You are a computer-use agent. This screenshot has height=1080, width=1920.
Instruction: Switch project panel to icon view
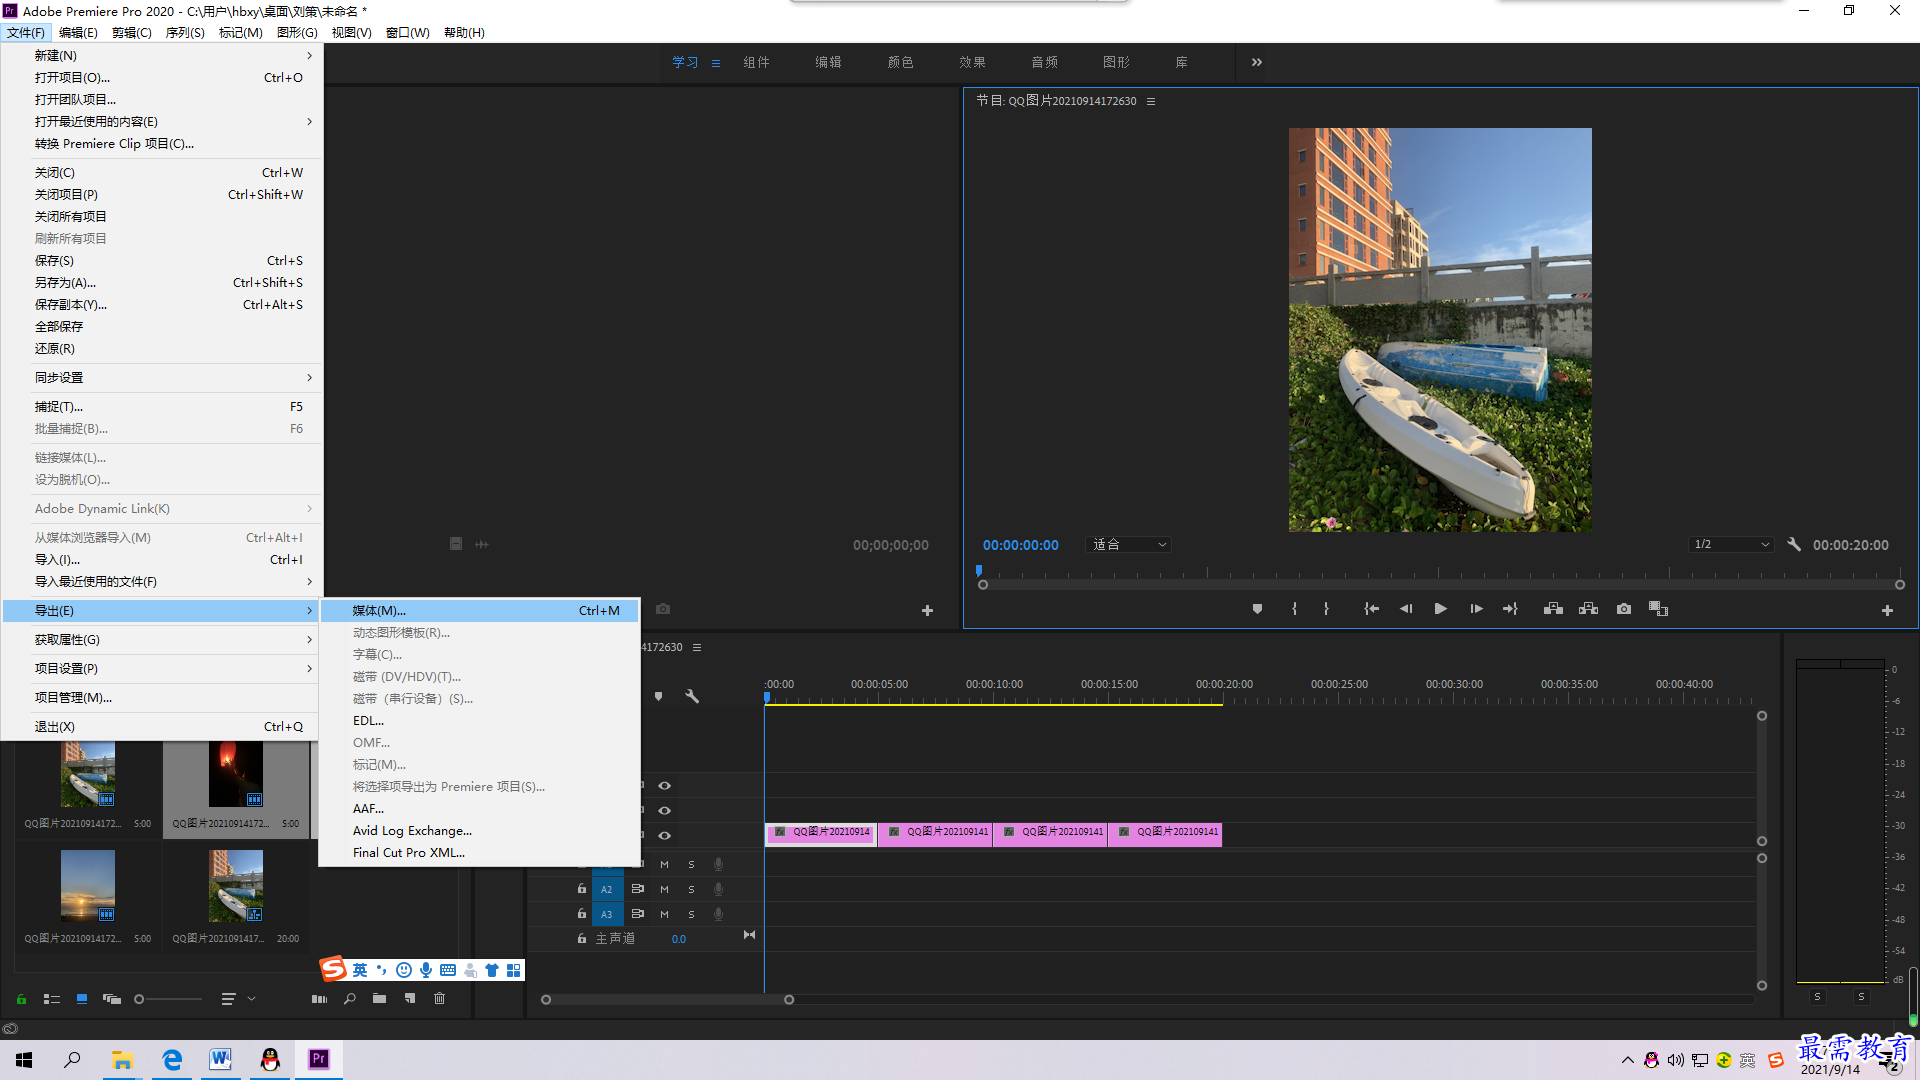tap(82, 999)
